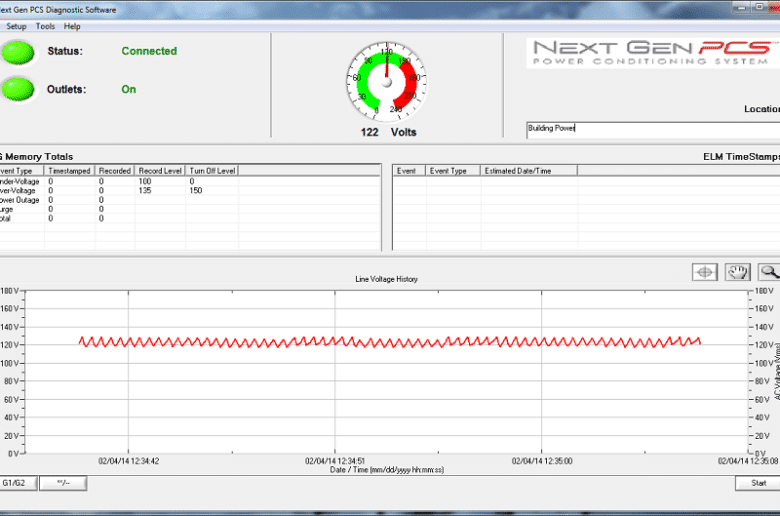Click the red voltage trace line

(x=390, y=342)
